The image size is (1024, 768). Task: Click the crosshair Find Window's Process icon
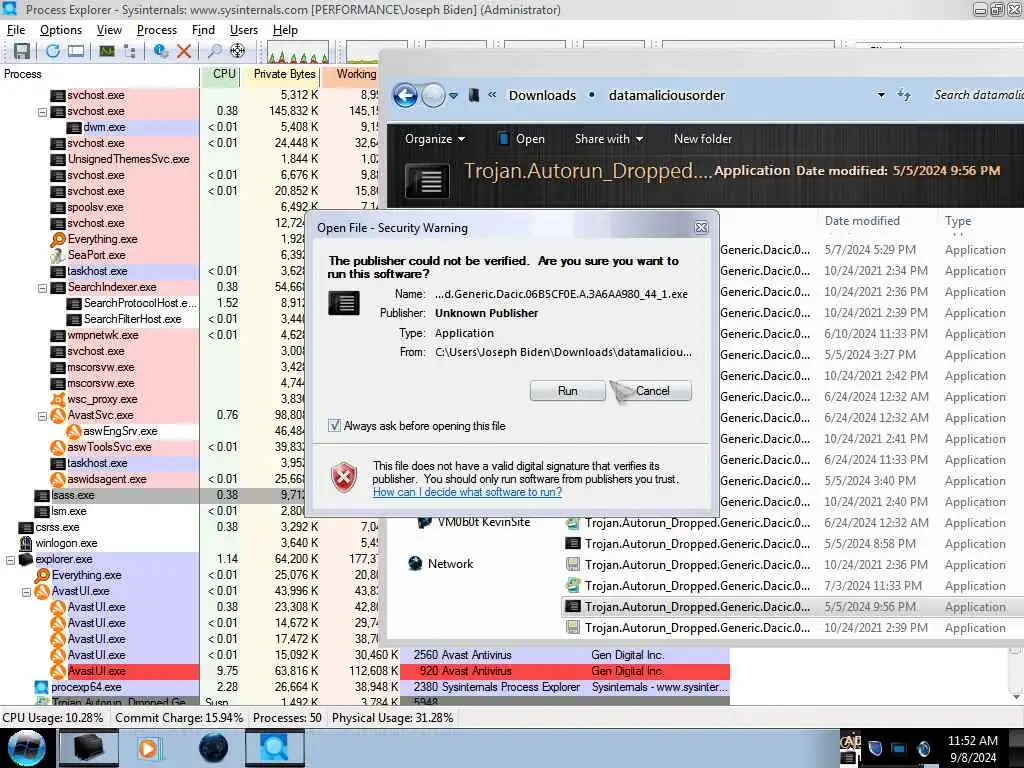[238, 51]
